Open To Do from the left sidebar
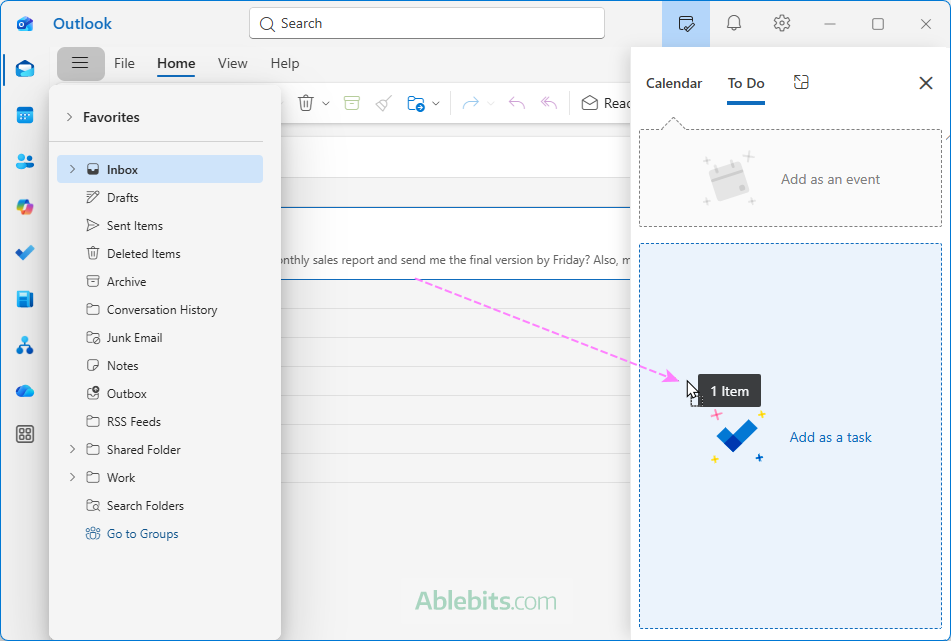The height and width of the screenshot is (641, 951). click(x=24, y=252)
